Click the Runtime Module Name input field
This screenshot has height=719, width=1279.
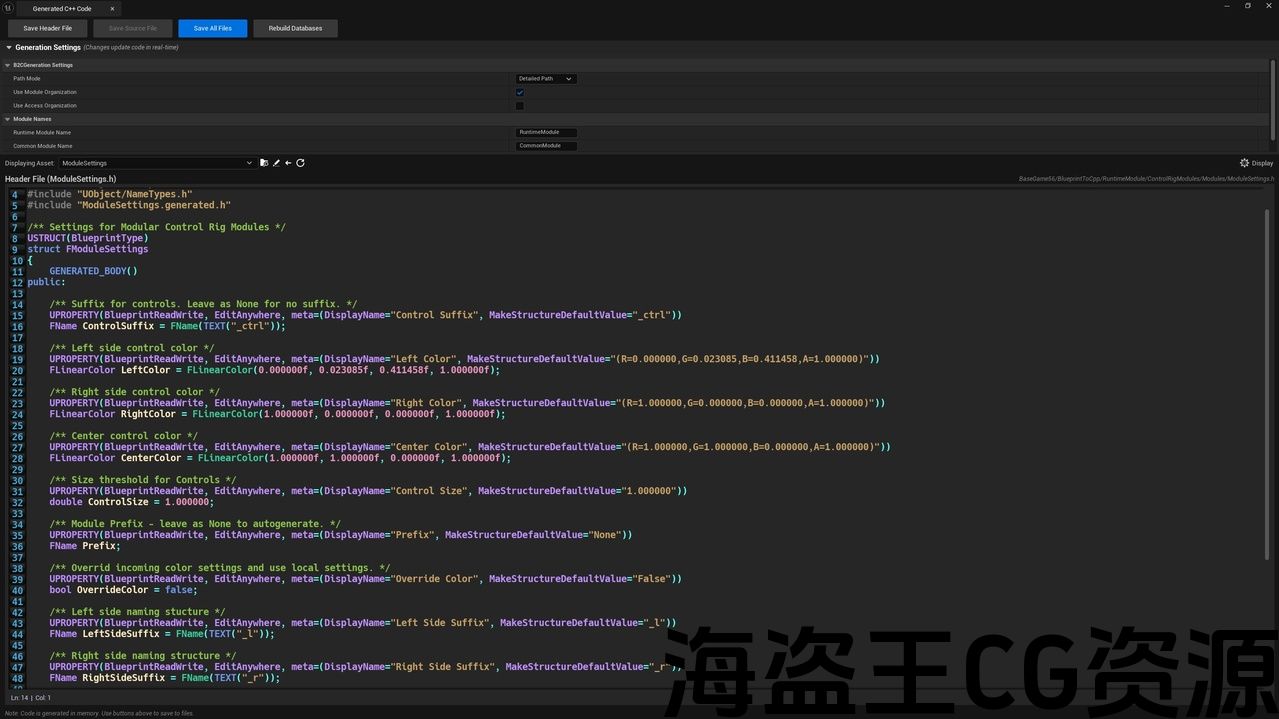[x=546, y=132]
